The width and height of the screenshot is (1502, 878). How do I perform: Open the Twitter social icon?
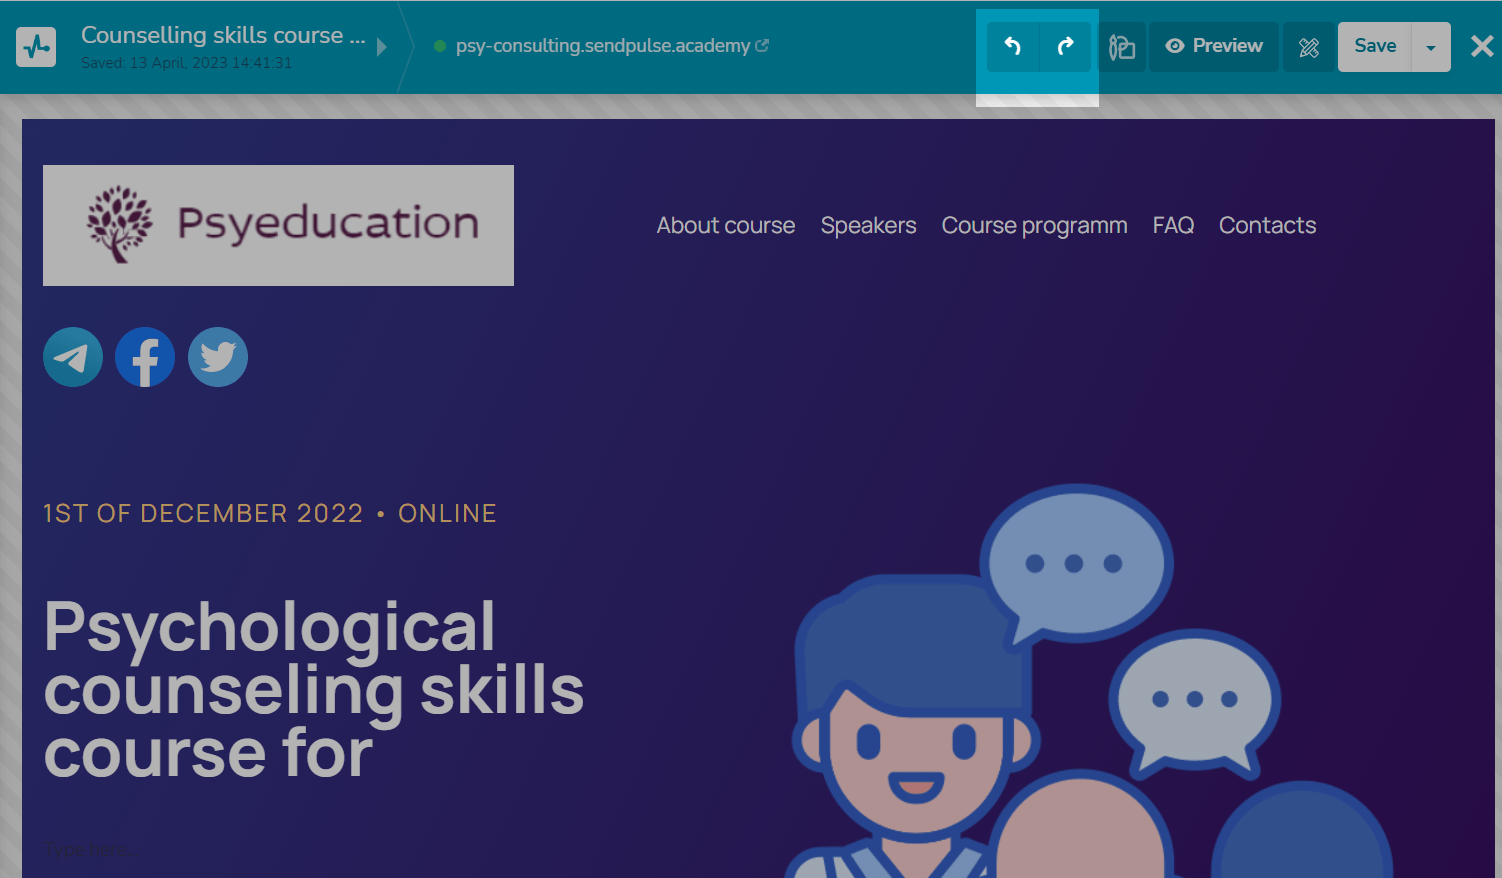pyautogui.click(x=218, y=357)
